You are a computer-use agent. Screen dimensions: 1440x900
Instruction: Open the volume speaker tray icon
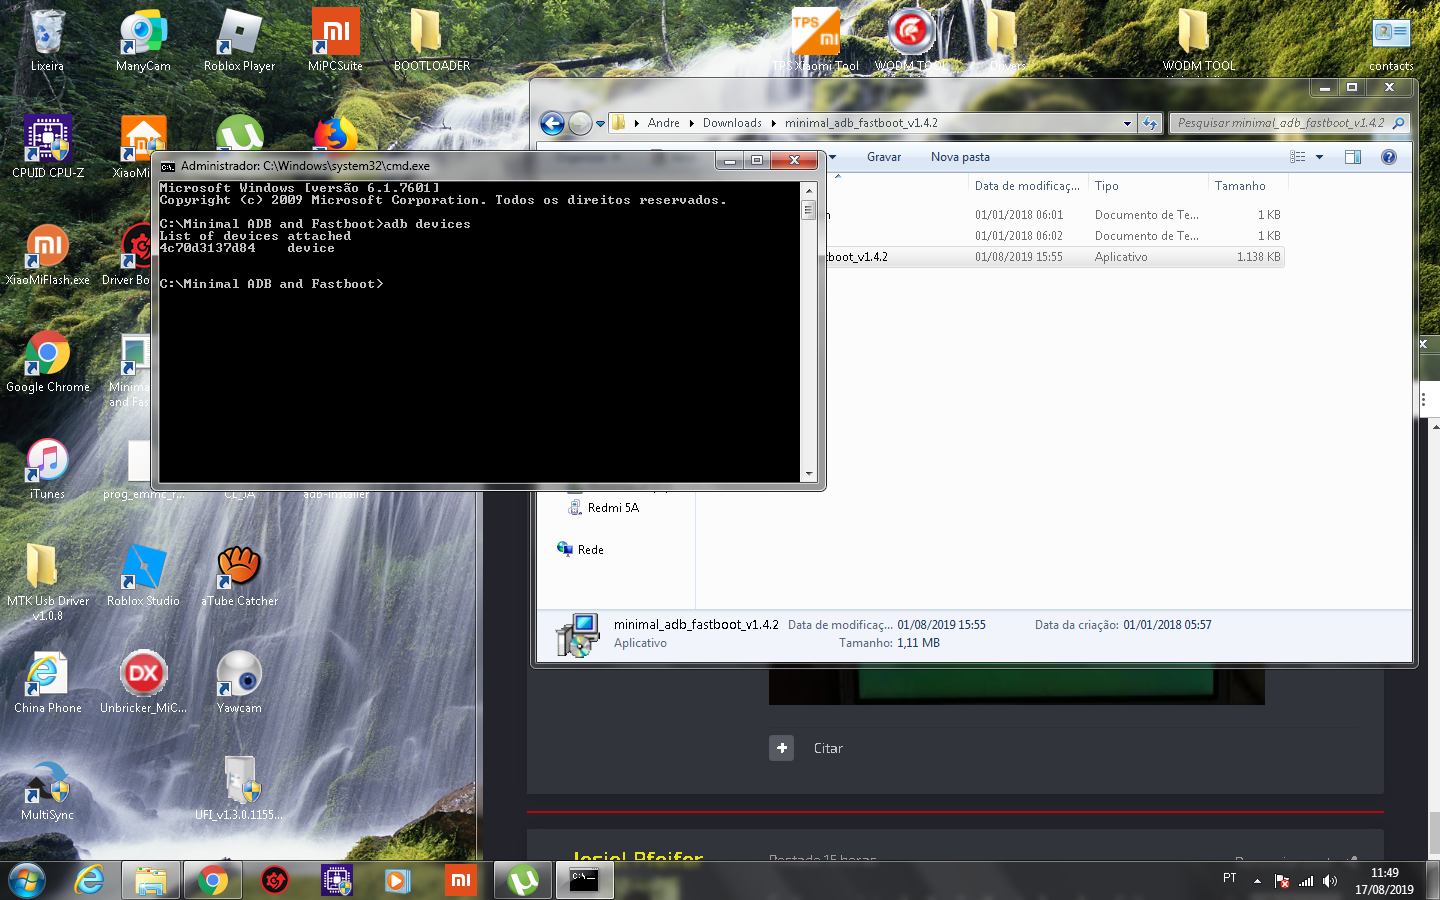[x=1330, y=881]
